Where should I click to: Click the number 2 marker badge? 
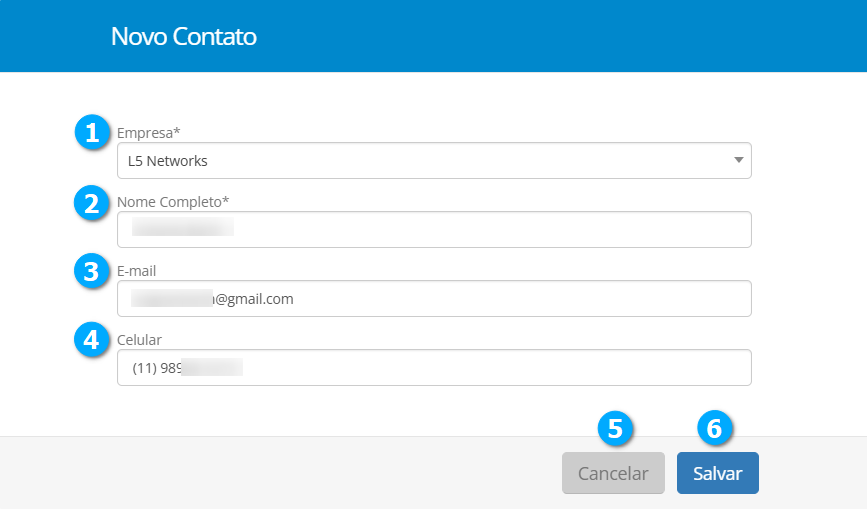click(x=92, y=203)
